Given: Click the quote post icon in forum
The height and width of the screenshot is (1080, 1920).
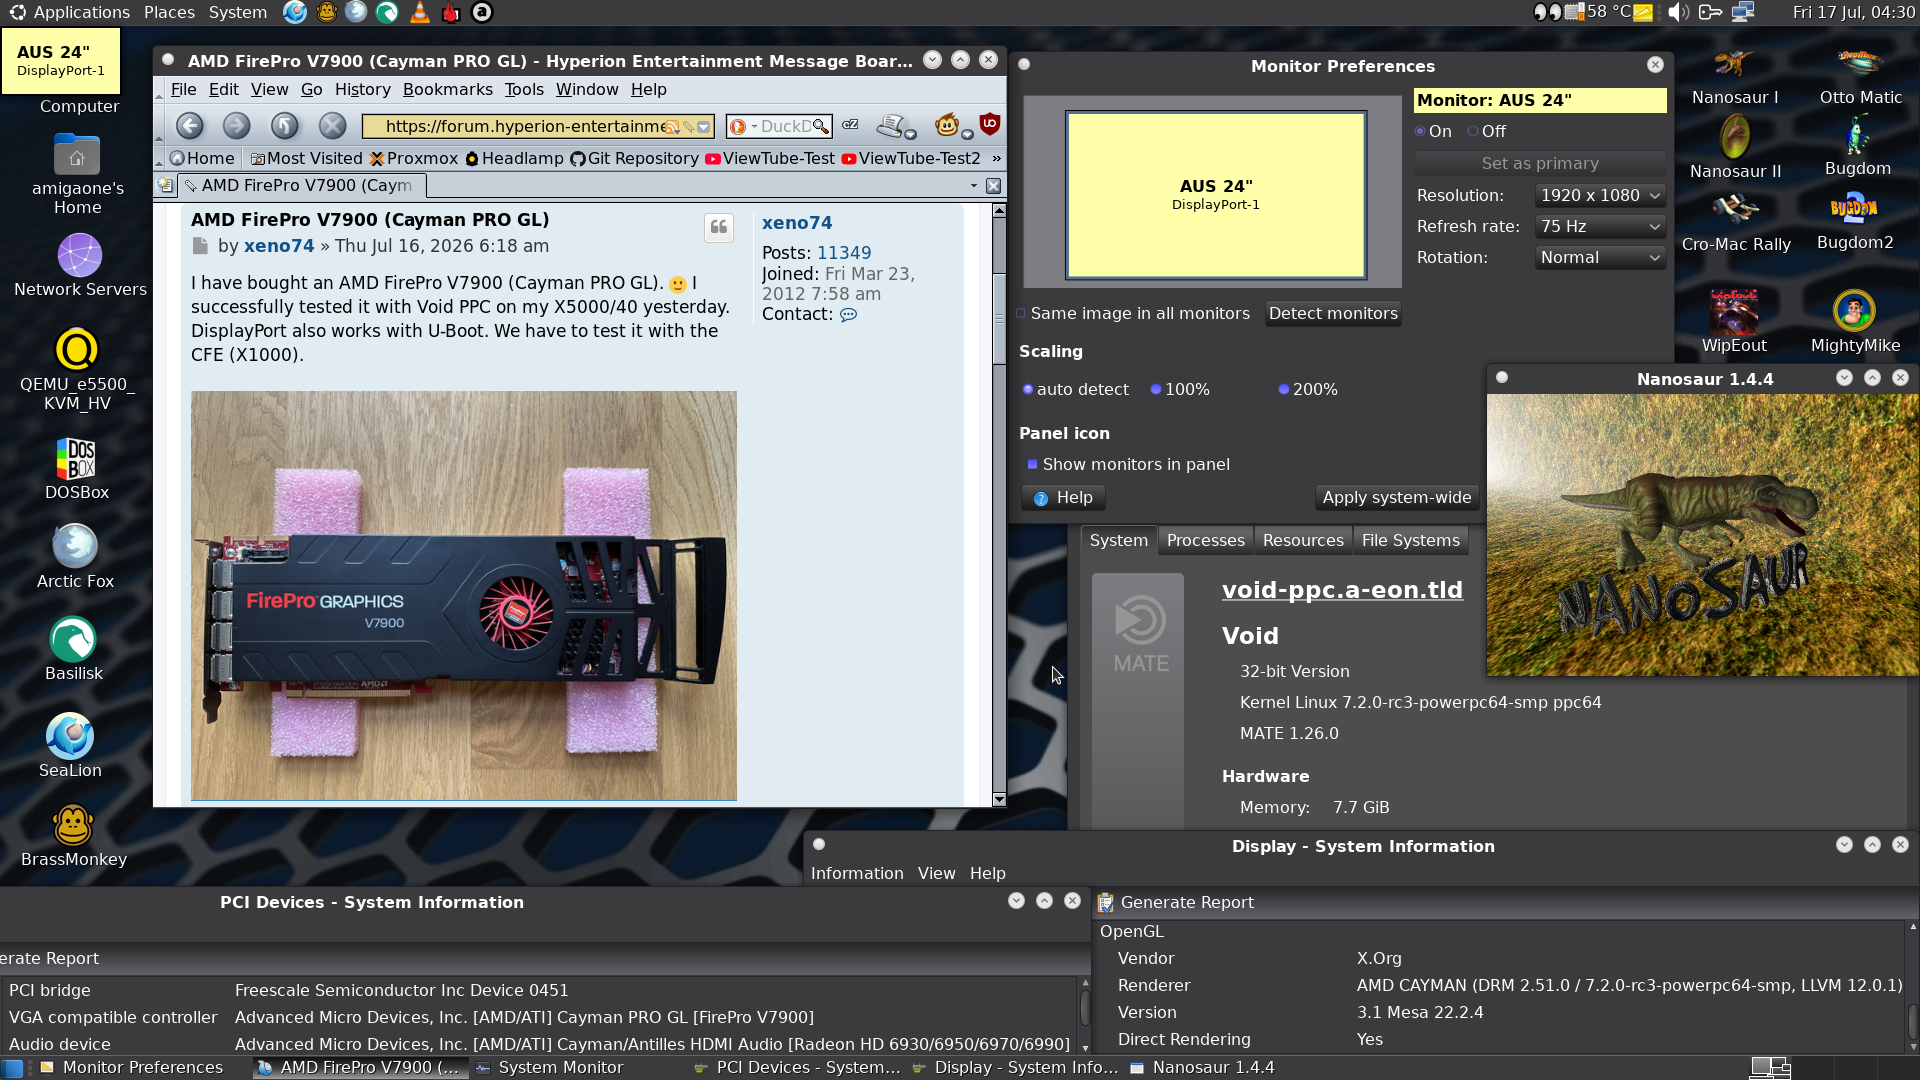Looking at the screenshot, I should point(719,228).
